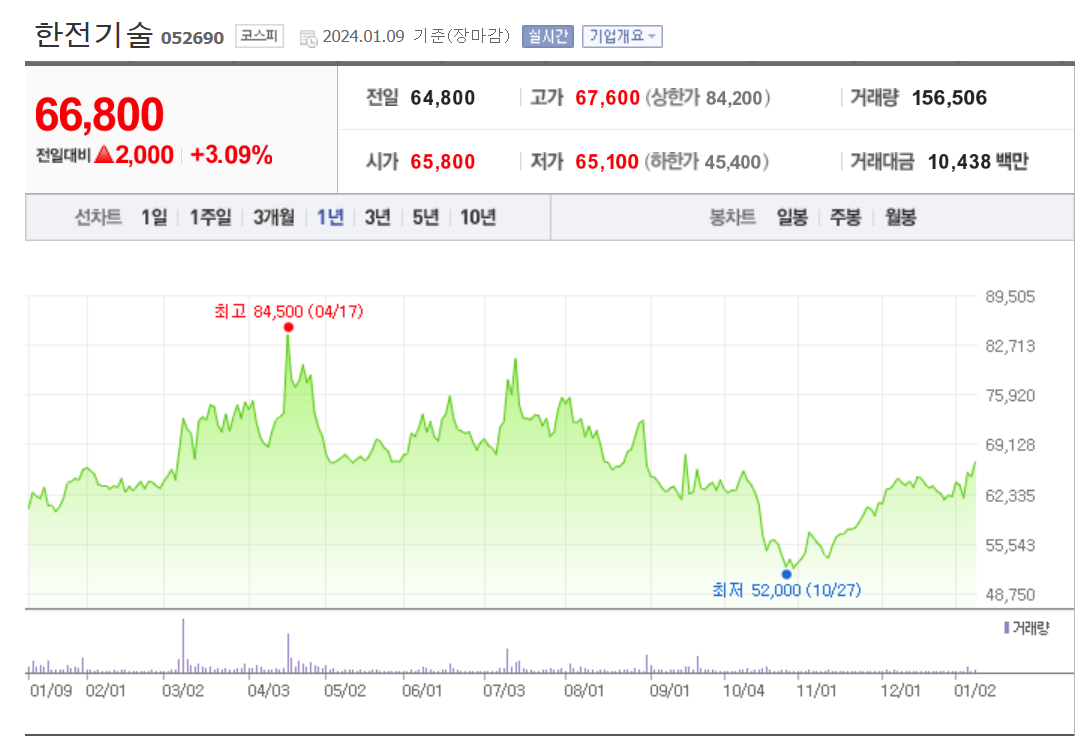Image resolution: width=1075 pixels, height=736 pixels.
Task: Click the 시가 value 65,800
Action: [x=443, y=162]
